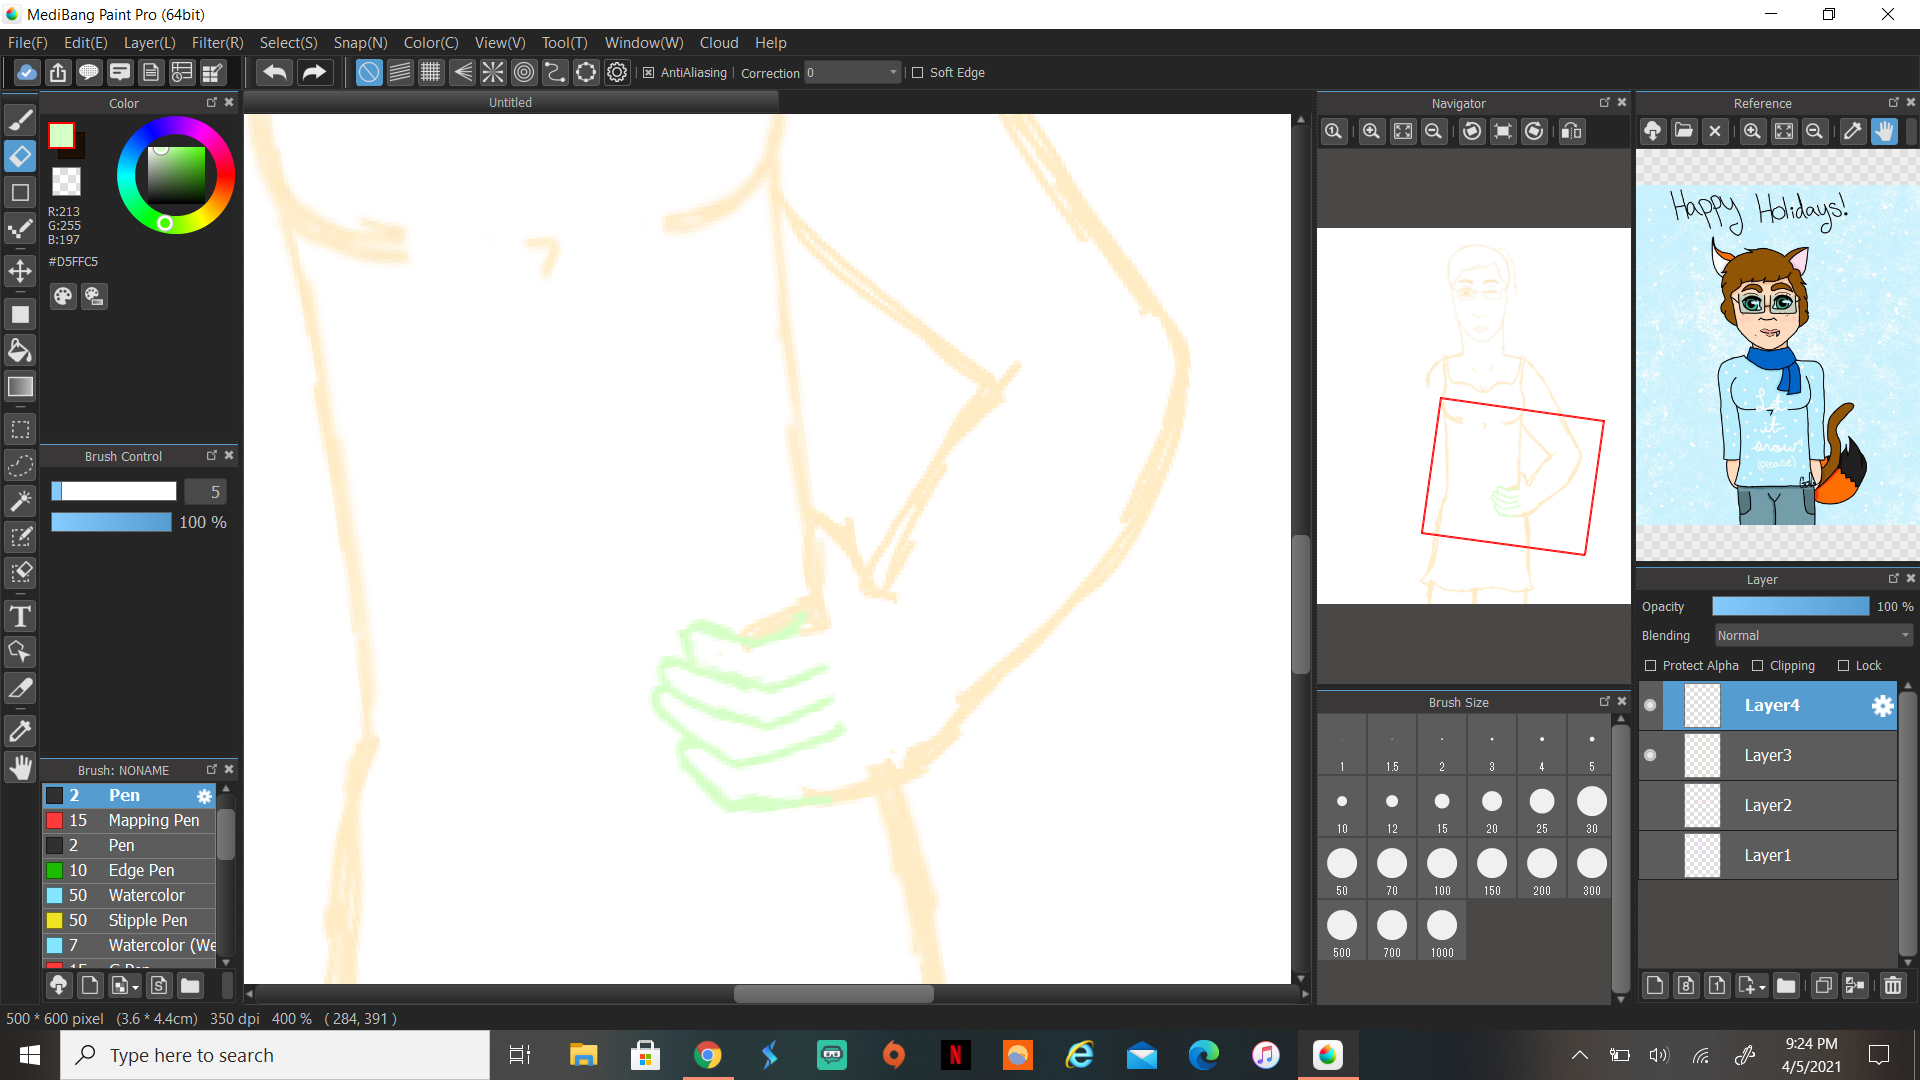Screen dimensions: 1920x1080
Task: Select the Edge Pen brush
Action: pos(130,871)
